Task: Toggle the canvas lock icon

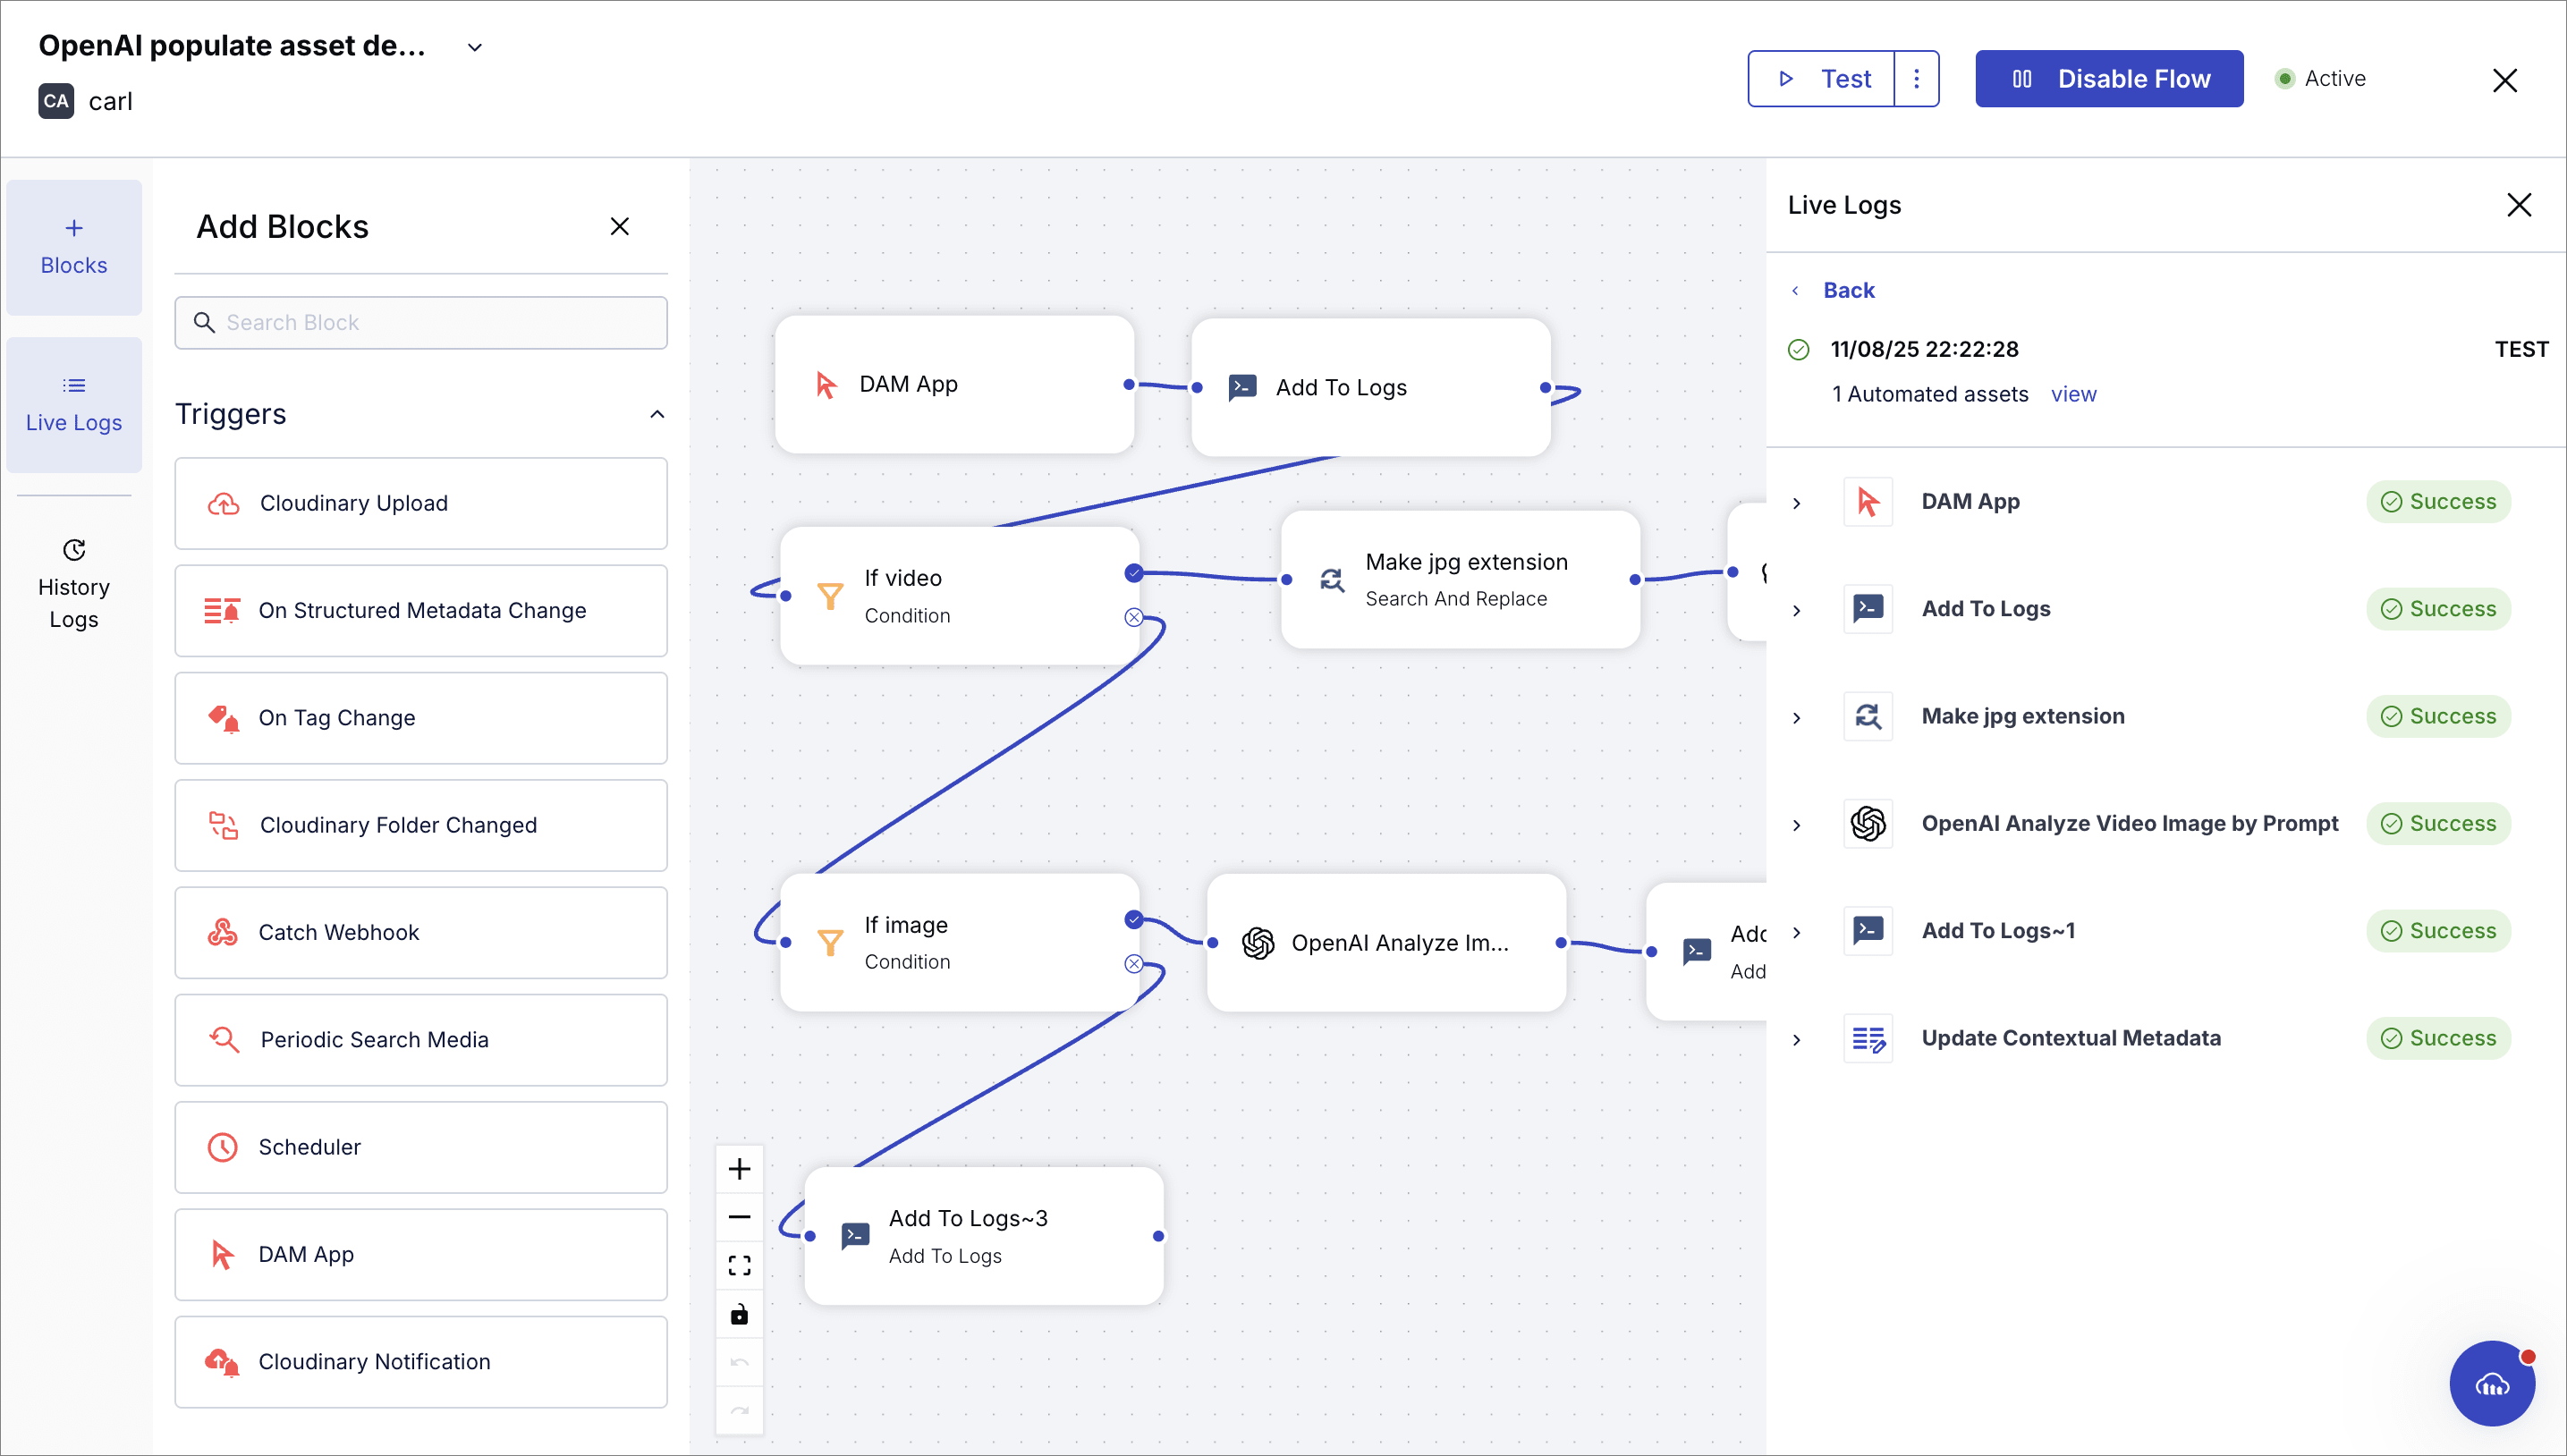Action: pos(739,1314)
